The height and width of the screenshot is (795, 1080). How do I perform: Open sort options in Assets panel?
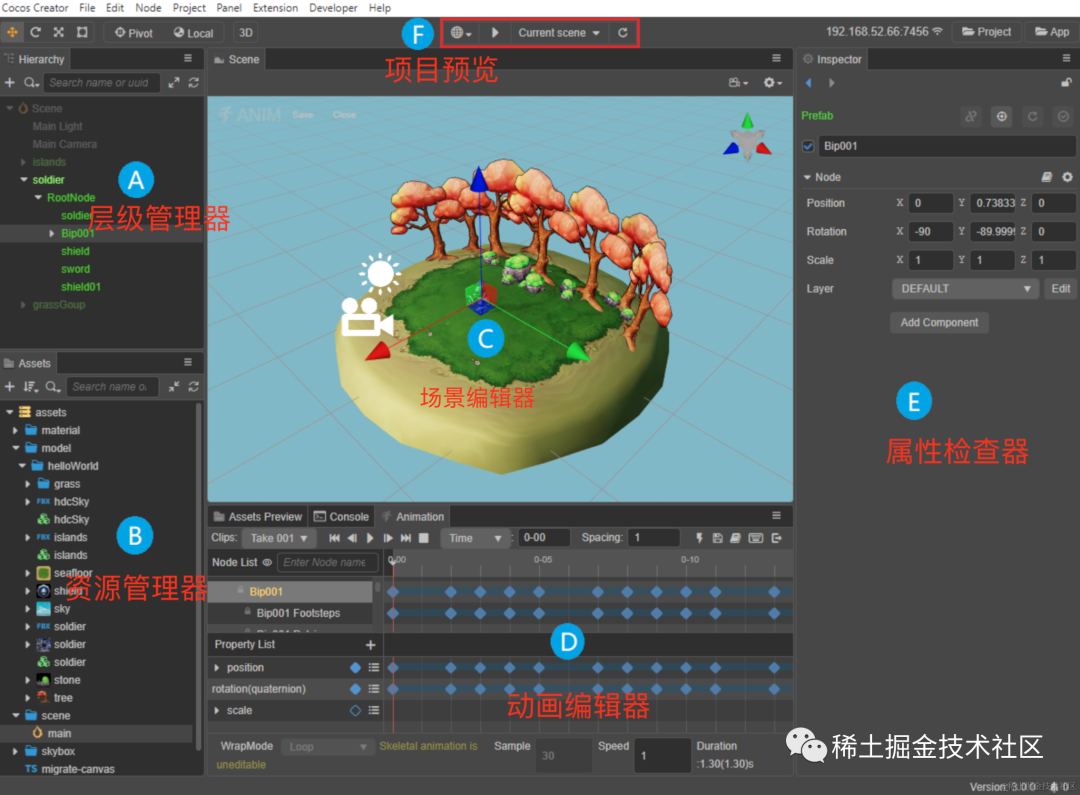[x=31, y=386]
